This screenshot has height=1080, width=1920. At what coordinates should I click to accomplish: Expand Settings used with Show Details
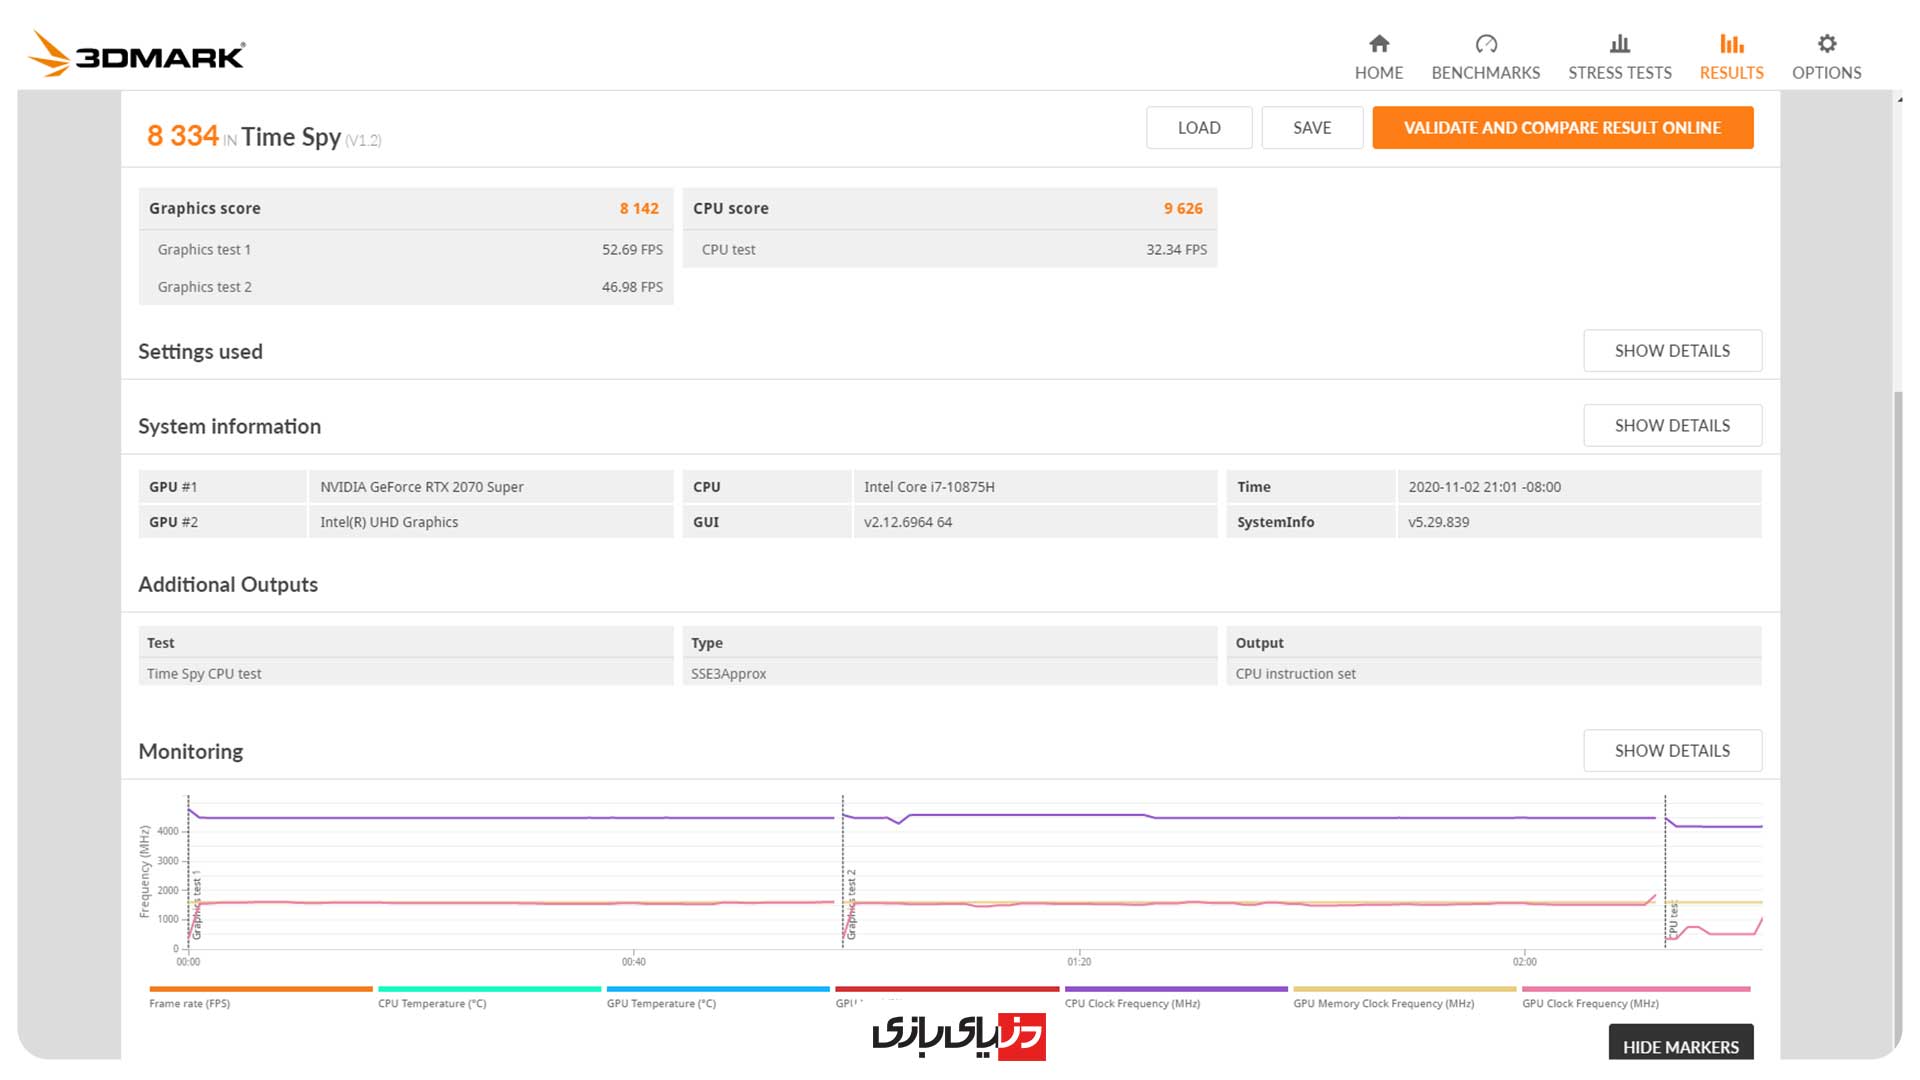click(x=1672, y=351)
